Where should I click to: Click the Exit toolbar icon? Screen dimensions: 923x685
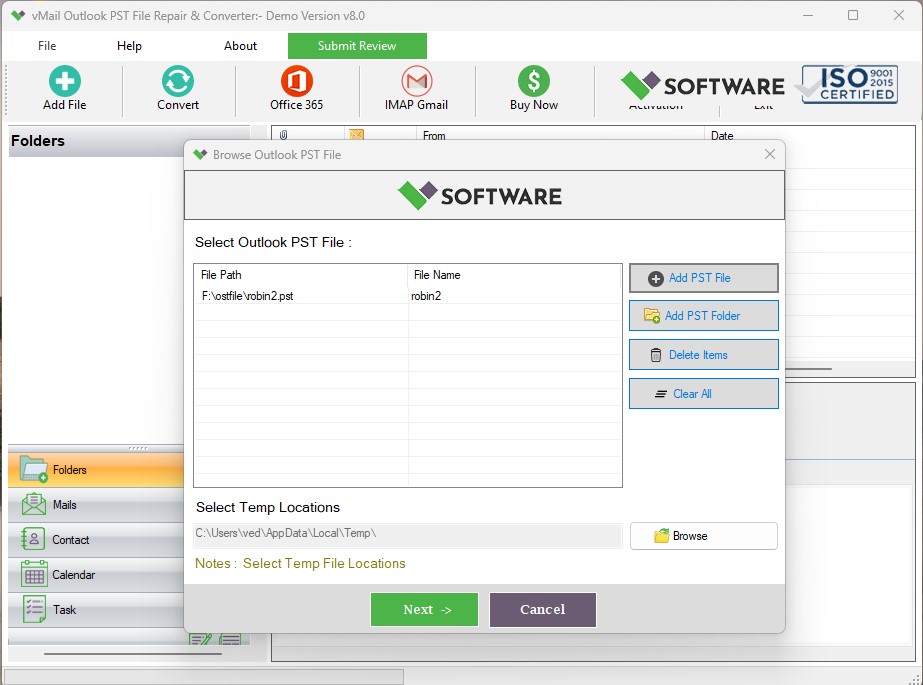click(x=763, y=95)
